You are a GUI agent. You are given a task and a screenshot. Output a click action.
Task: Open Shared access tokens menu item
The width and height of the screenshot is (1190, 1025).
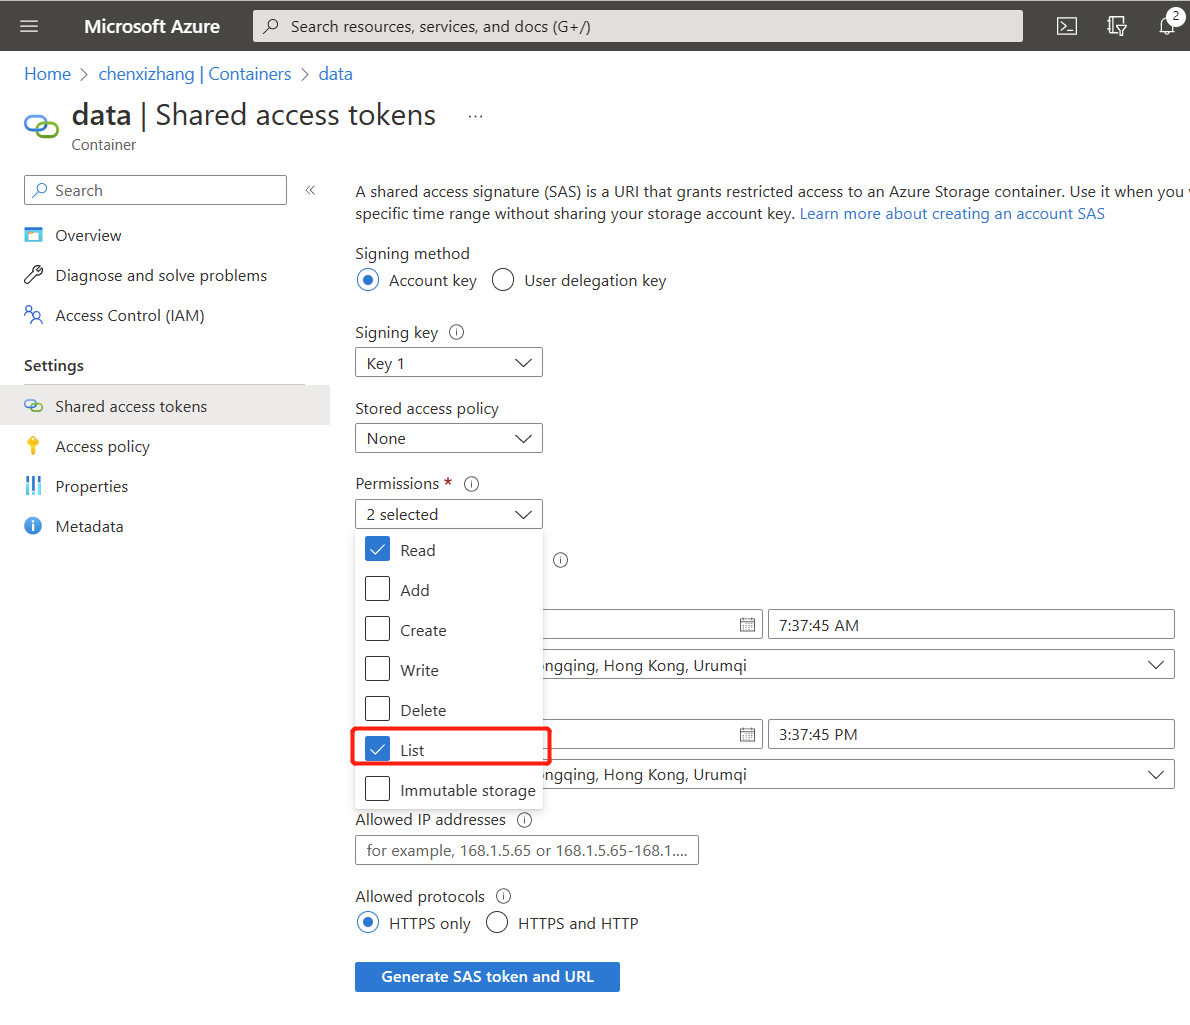coord(165,406)
